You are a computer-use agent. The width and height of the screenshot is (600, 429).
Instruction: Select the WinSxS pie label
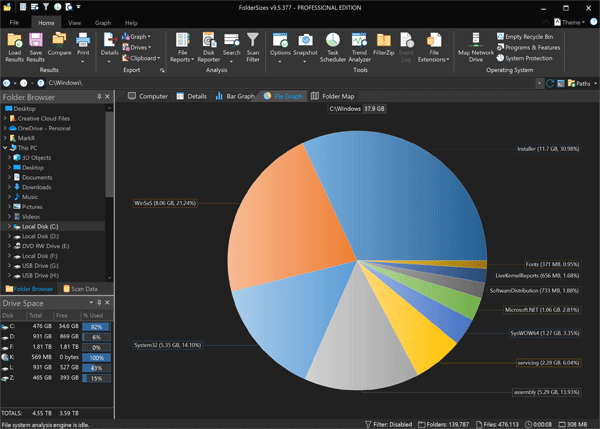click(x=165, y=203)
